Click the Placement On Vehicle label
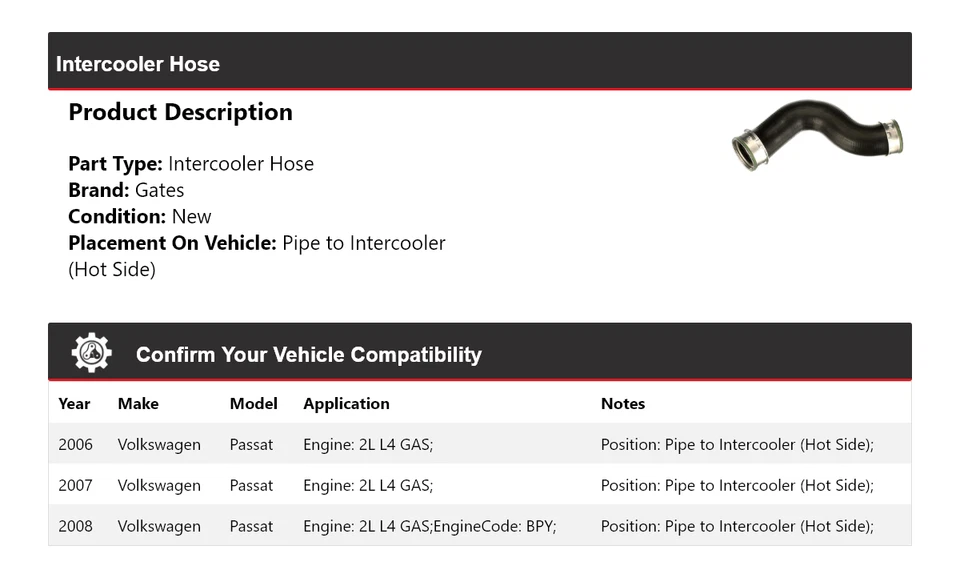 tap(172, 243)
